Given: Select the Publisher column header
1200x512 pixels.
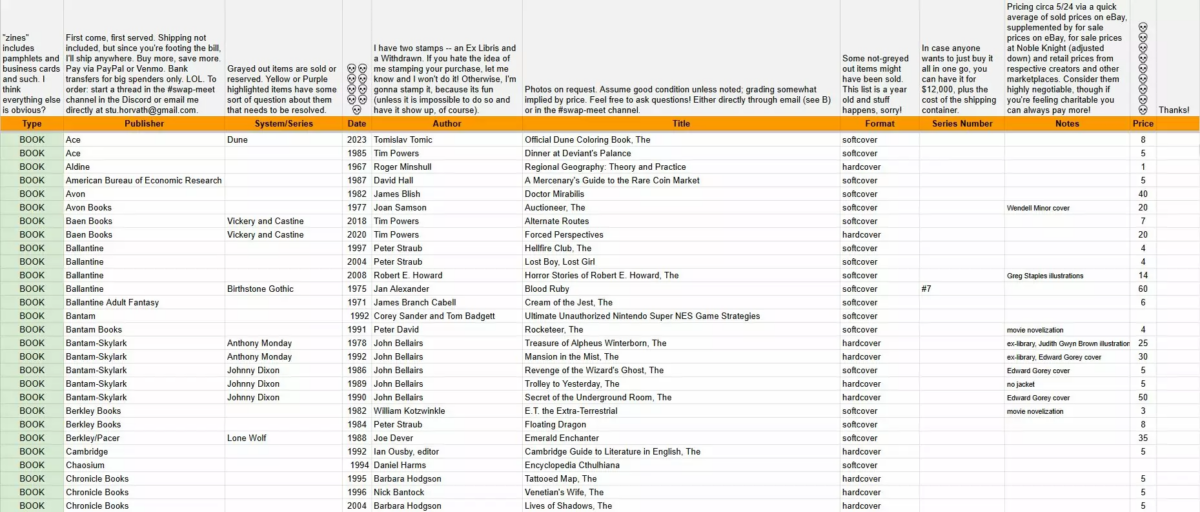Looking at the screenshot, I should click(x=144, y=124).
